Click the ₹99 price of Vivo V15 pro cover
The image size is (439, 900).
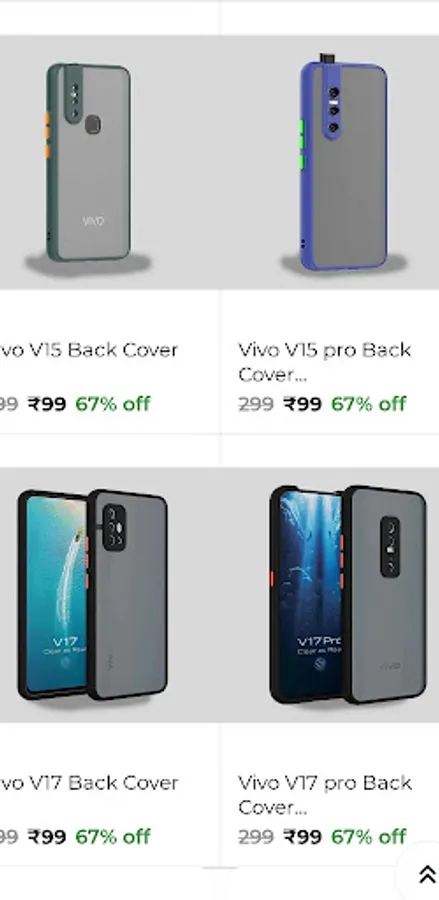click(x=302, y=404)
